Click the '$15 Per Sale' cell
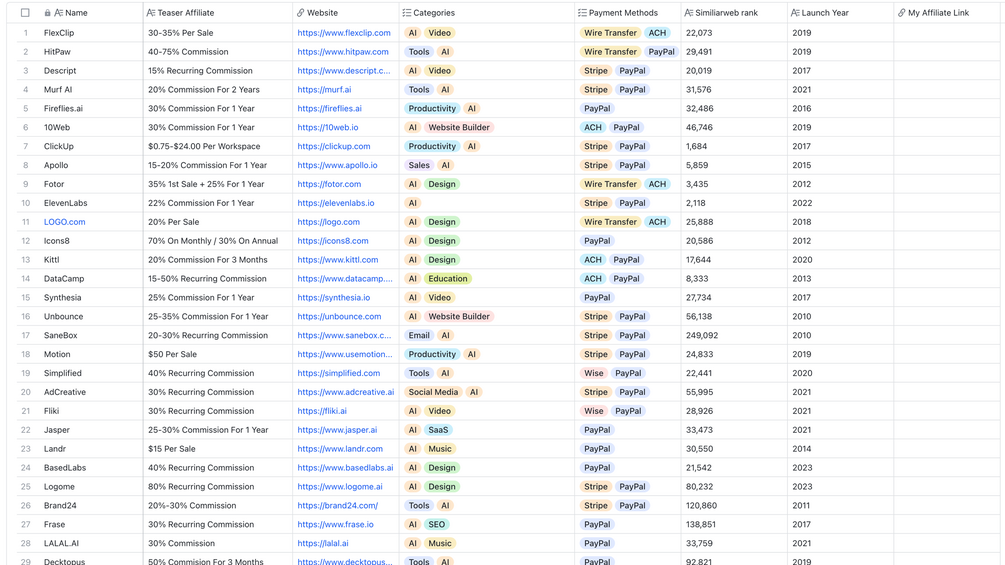 pyautogui.click(x=172, y=449)
